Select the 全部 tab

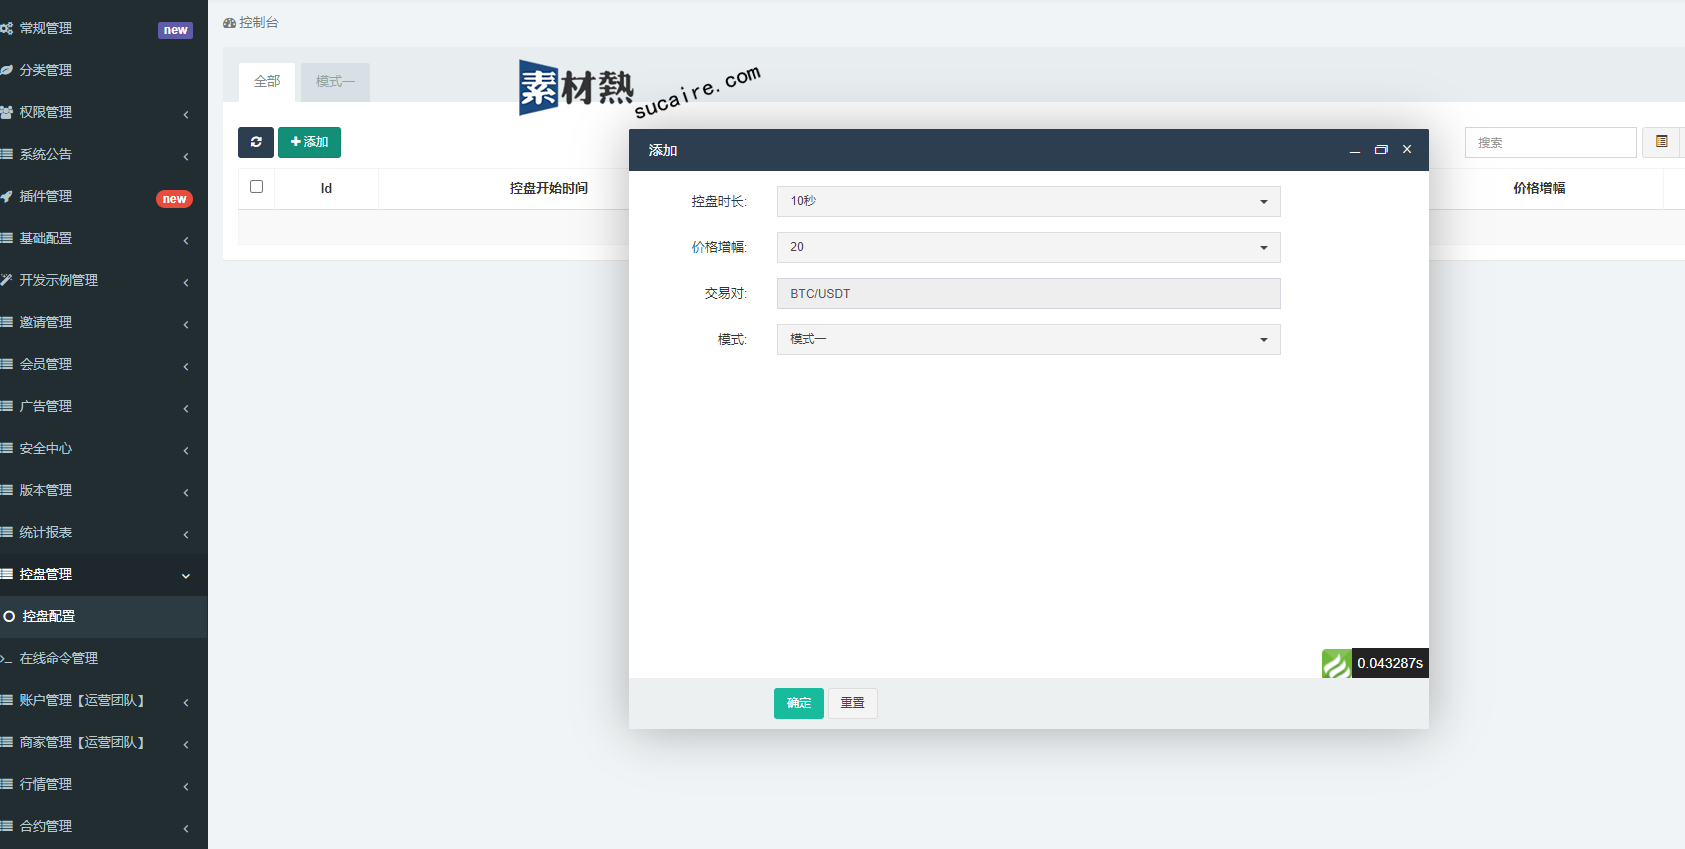point(267,82)
